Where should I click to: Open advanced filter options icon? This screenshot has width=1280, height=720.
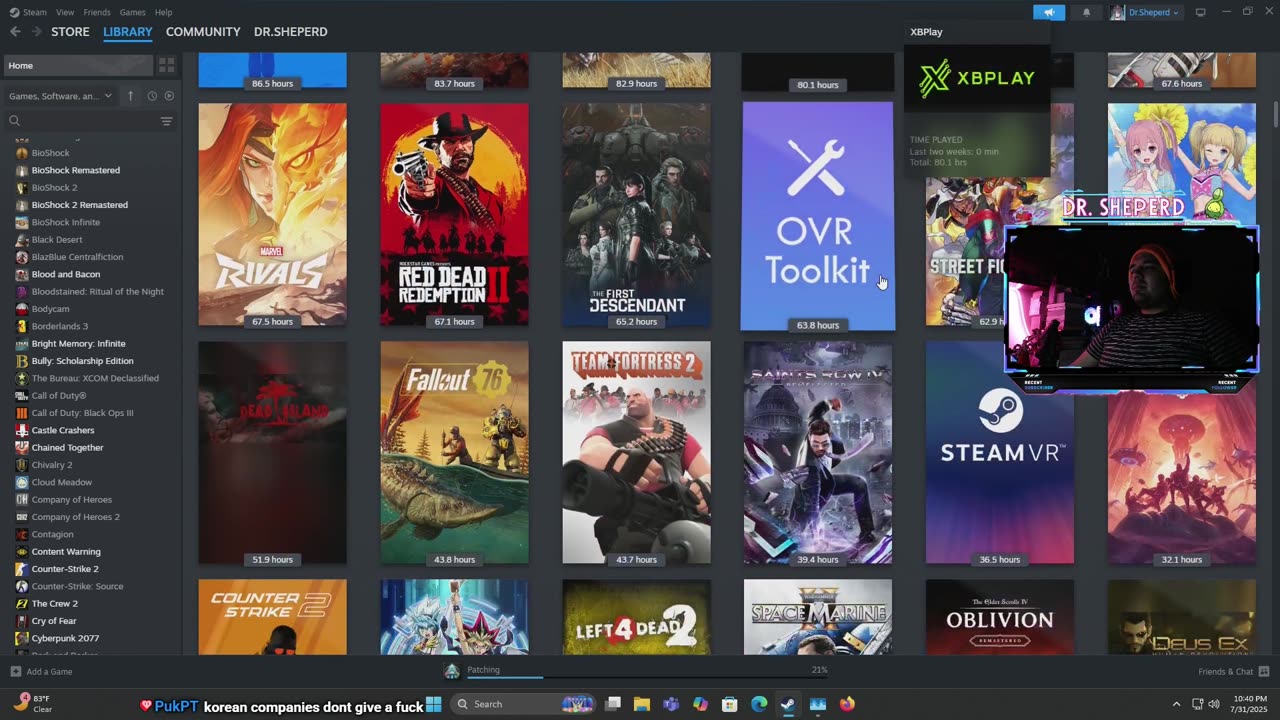(x=166, y=121)
